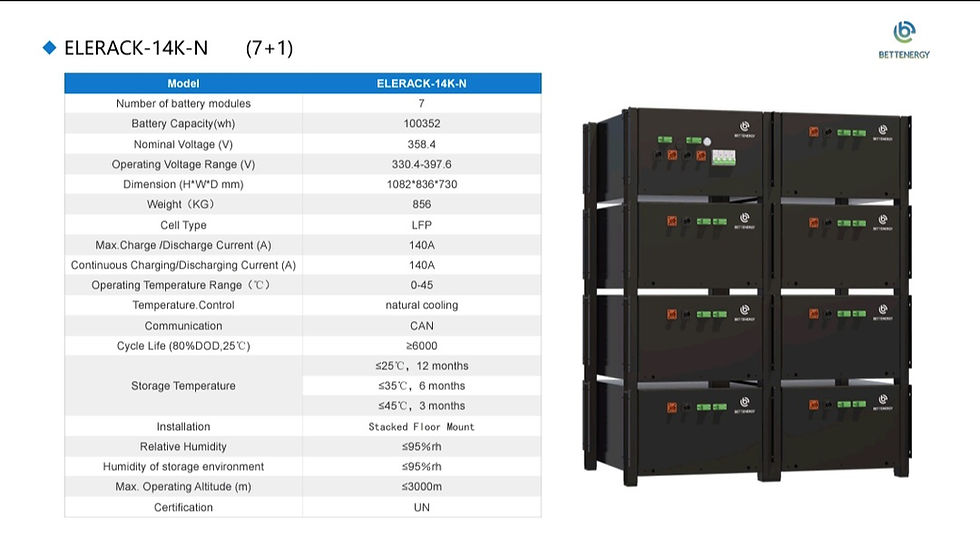Click the ≤3000m altitude value
The height and width of the screenshot is (546, 980).
point(422,487)
